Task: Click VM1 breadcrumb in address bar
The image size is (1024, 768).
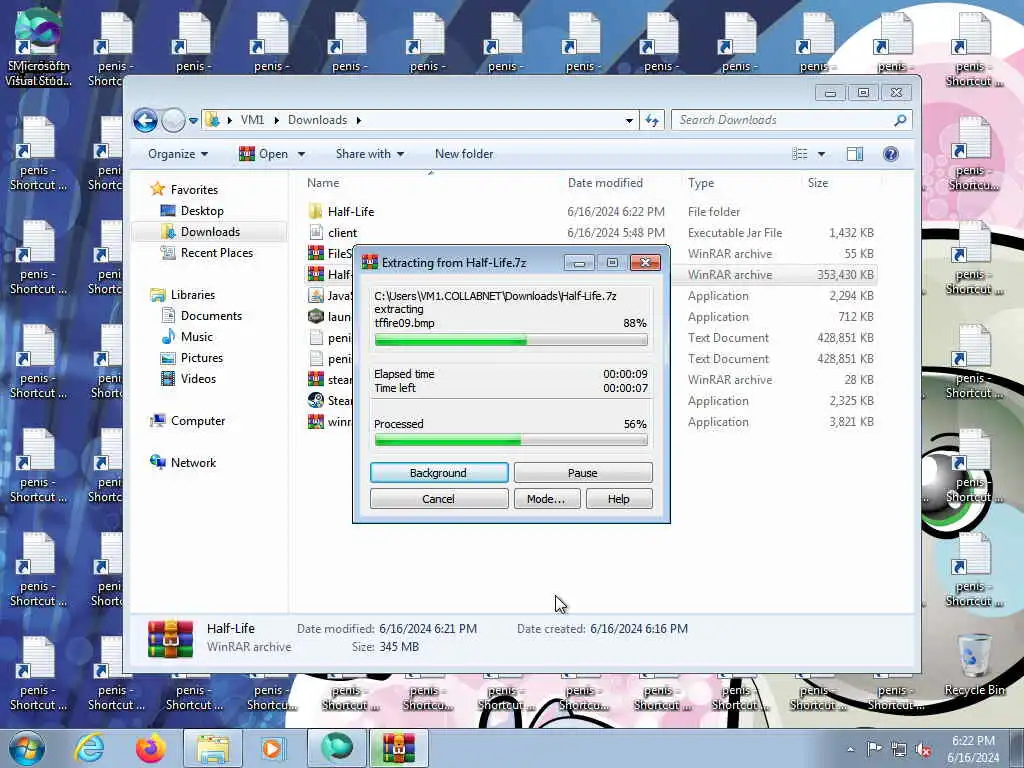Action: (252, 120)
